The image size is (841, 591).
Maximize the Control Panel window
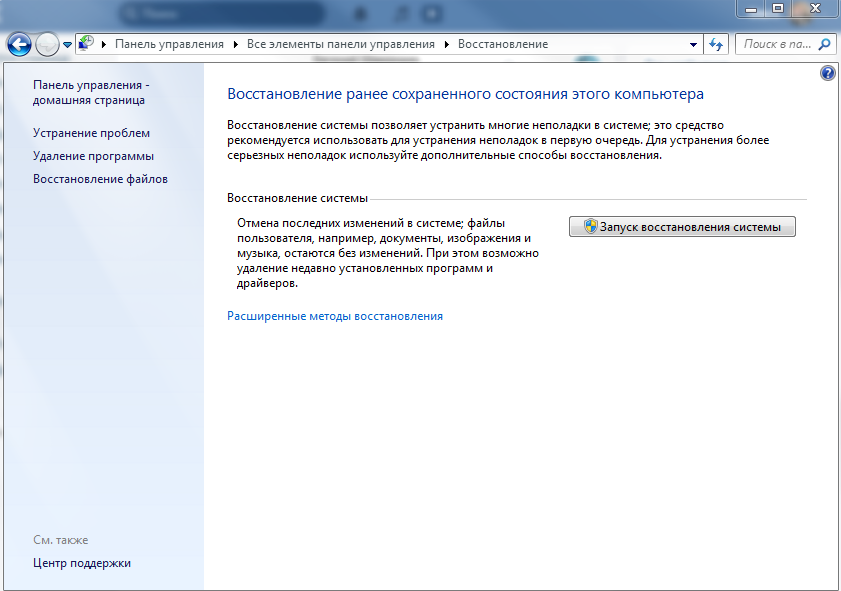(778, 9)
